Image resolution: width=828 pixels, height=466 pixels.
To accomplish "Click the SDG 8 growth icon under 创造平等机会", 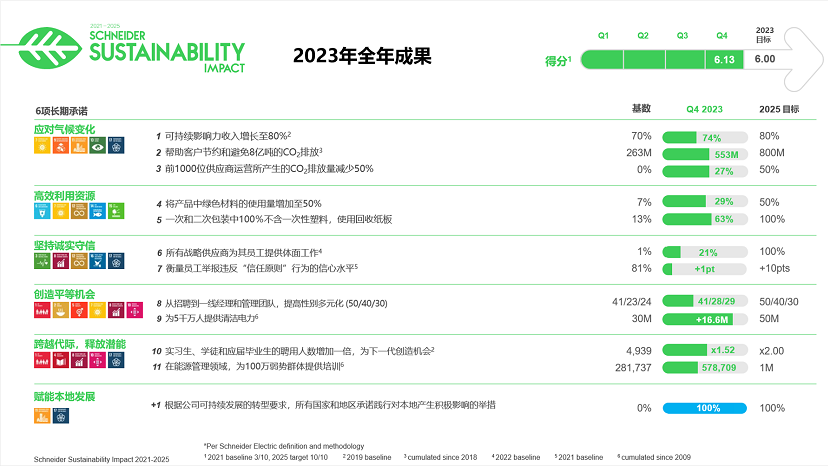I will 116,310.
